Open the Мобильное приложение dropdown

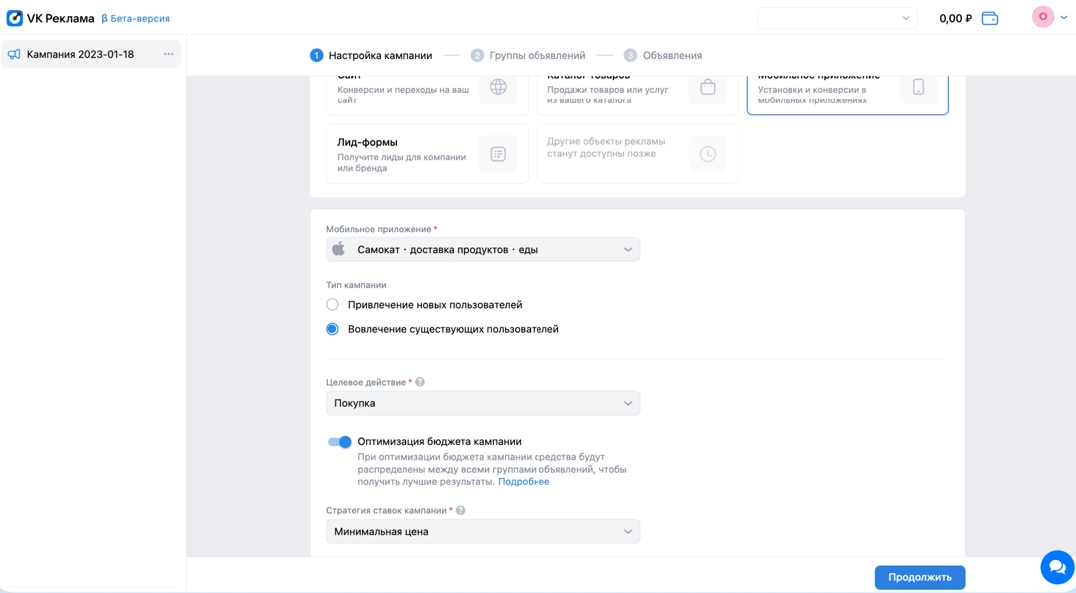(483, 250)
